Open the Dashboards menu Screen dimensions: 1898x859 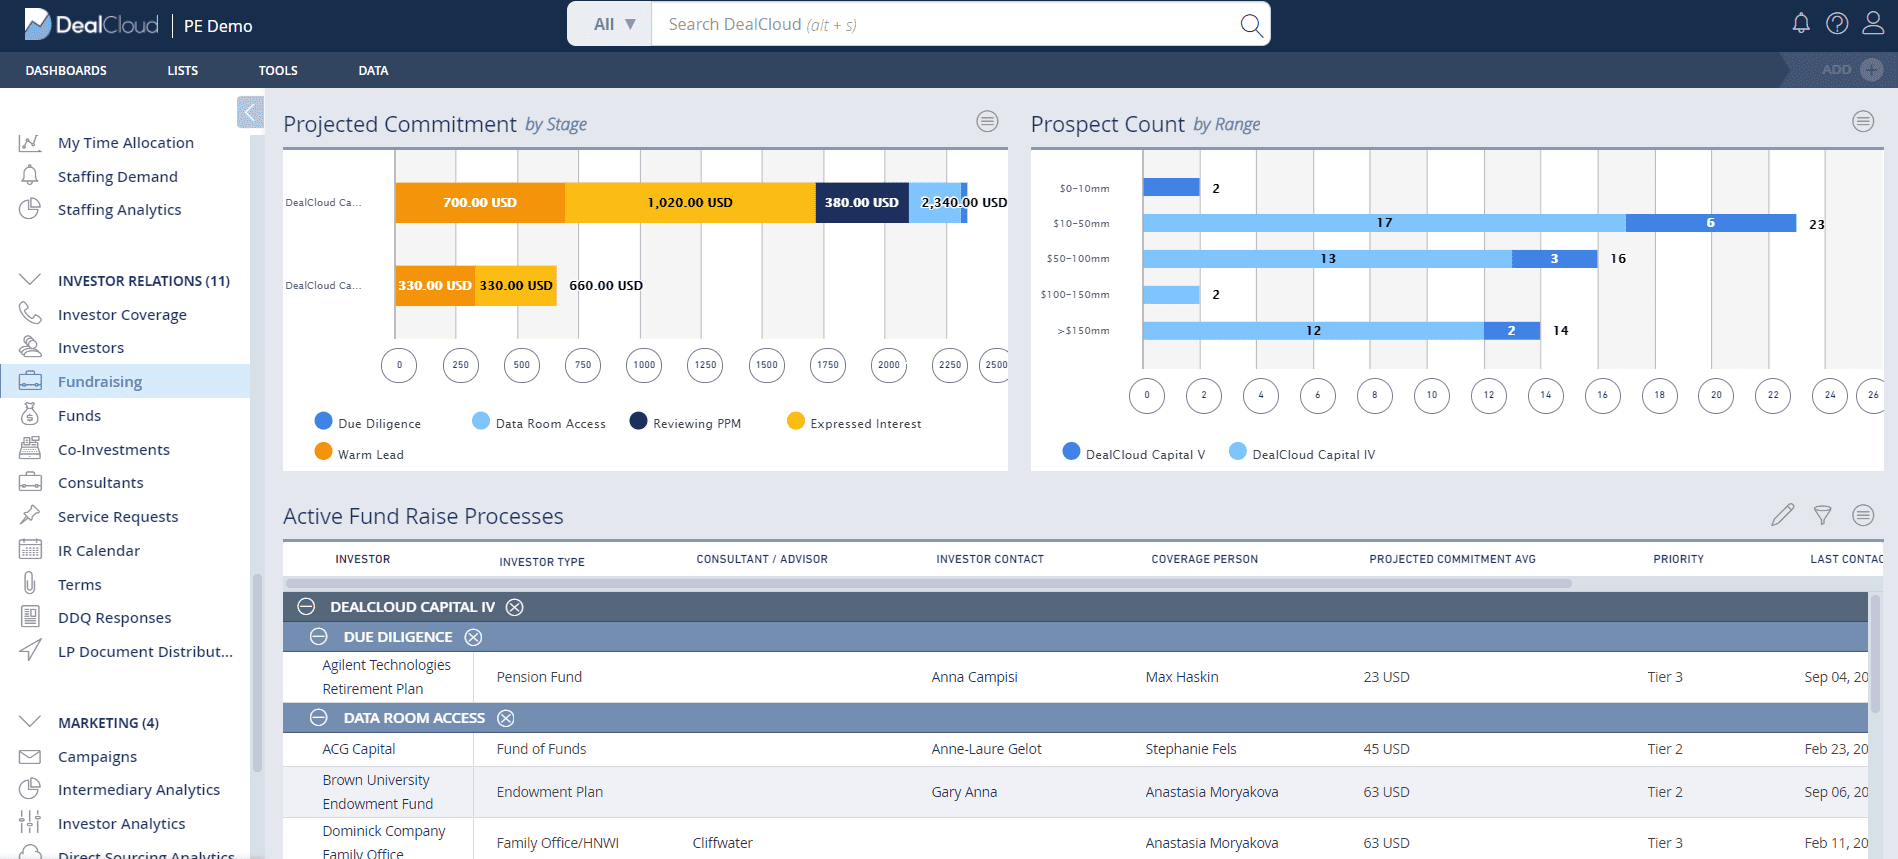click(66, 70)
